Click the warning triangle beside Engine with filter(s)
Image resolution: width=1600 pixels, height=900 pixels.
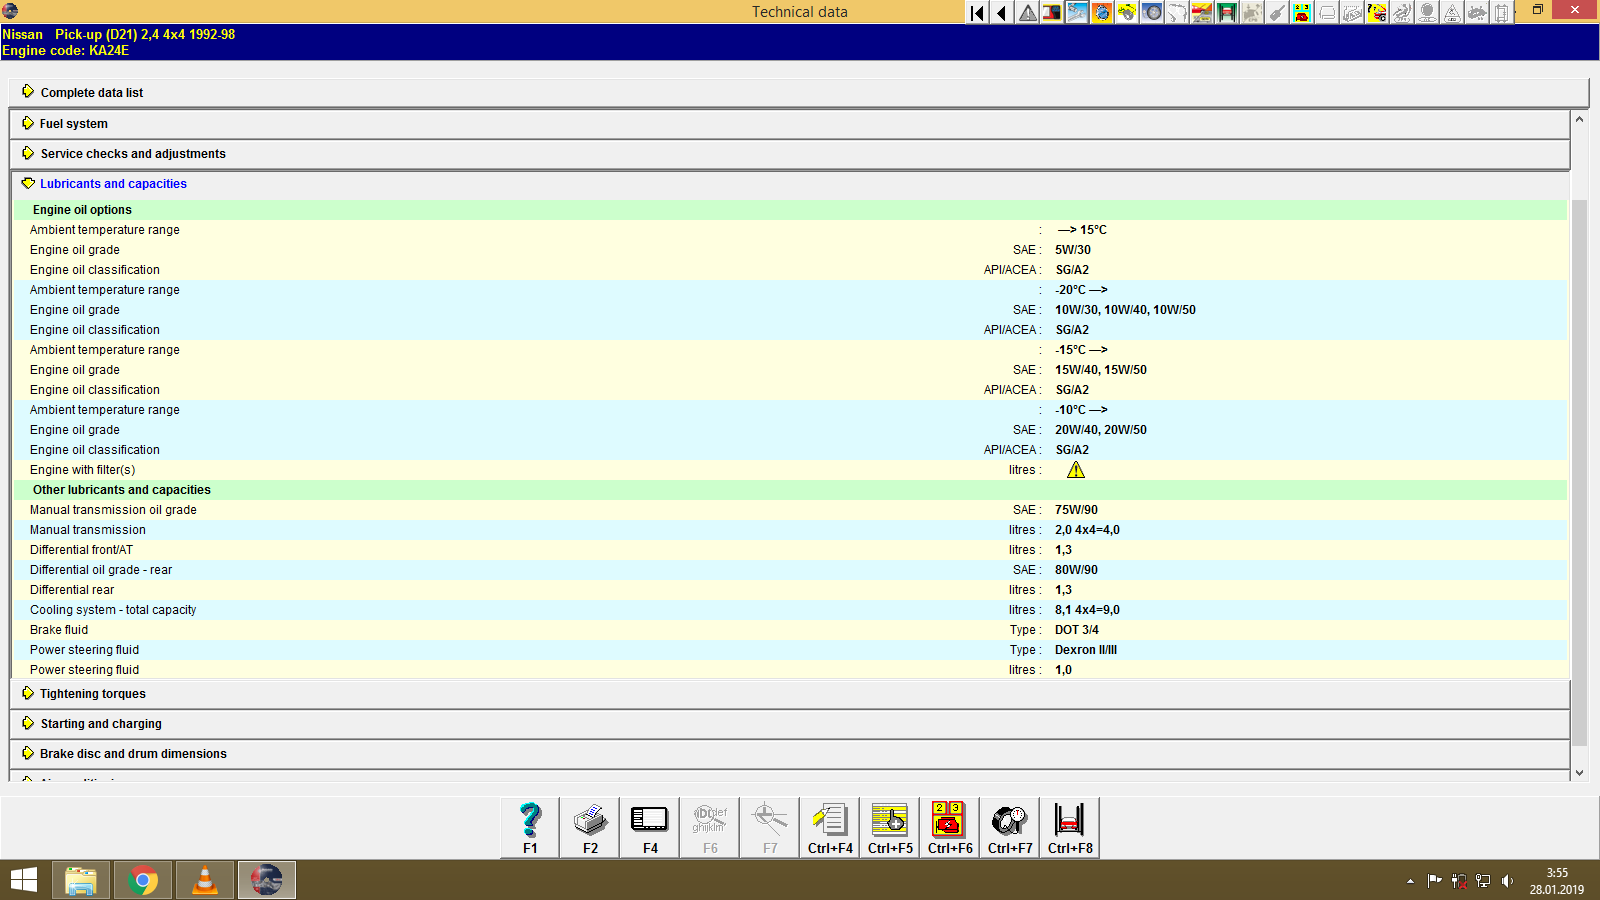pyautogui.click(x=1076, y=469)
